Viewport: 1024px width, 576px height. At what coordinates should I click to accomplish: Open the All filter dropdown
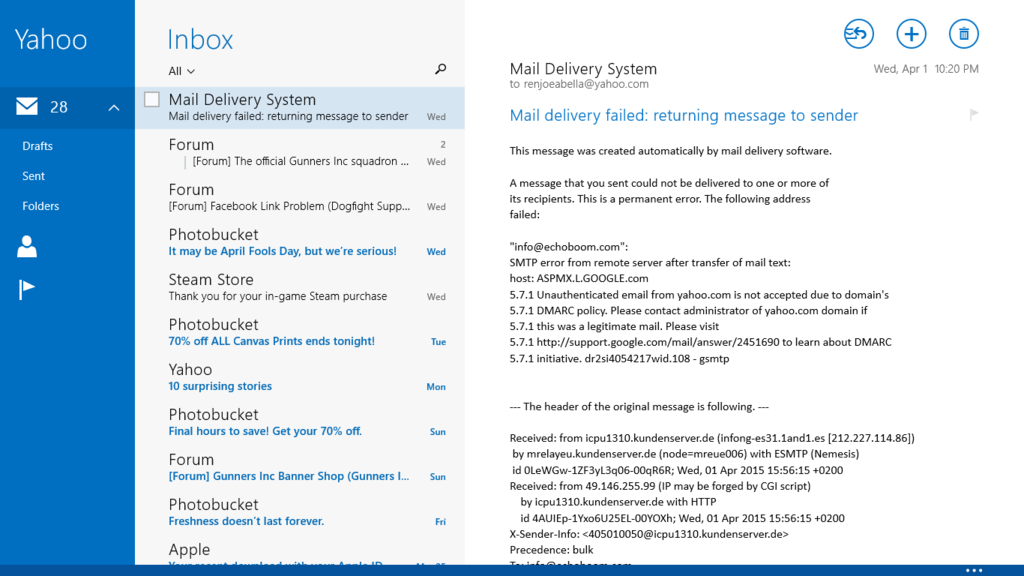(182, 71)
